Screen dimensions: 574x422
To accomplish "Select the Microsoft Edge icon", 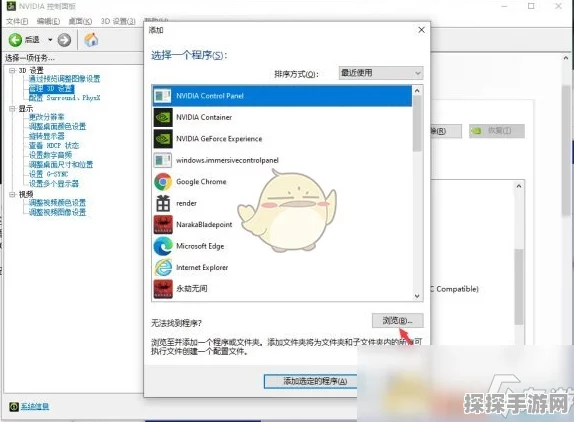I will click(163, 246).
